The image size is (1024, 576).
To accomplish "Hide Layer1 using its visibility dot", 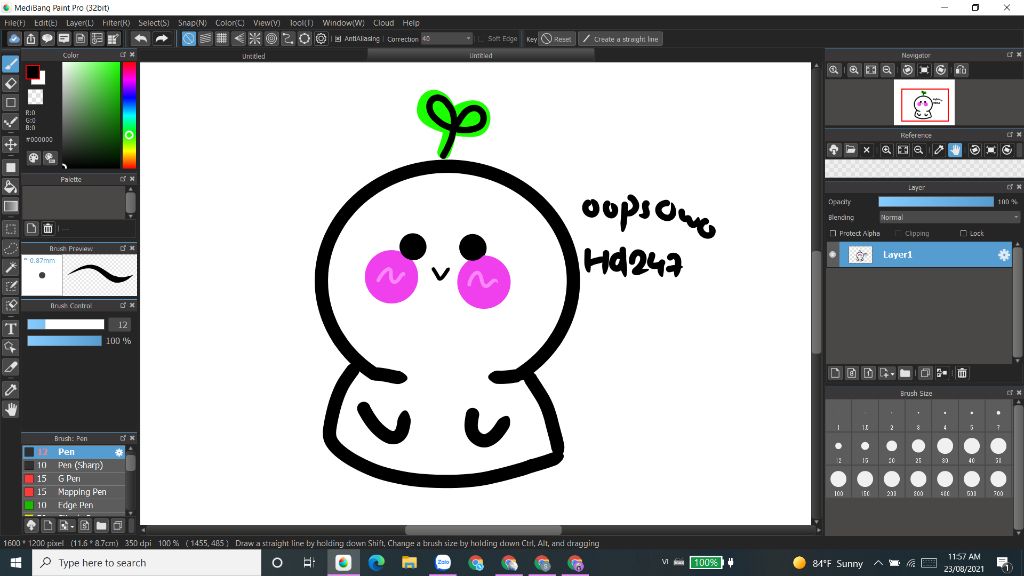I will coord(833,255).
